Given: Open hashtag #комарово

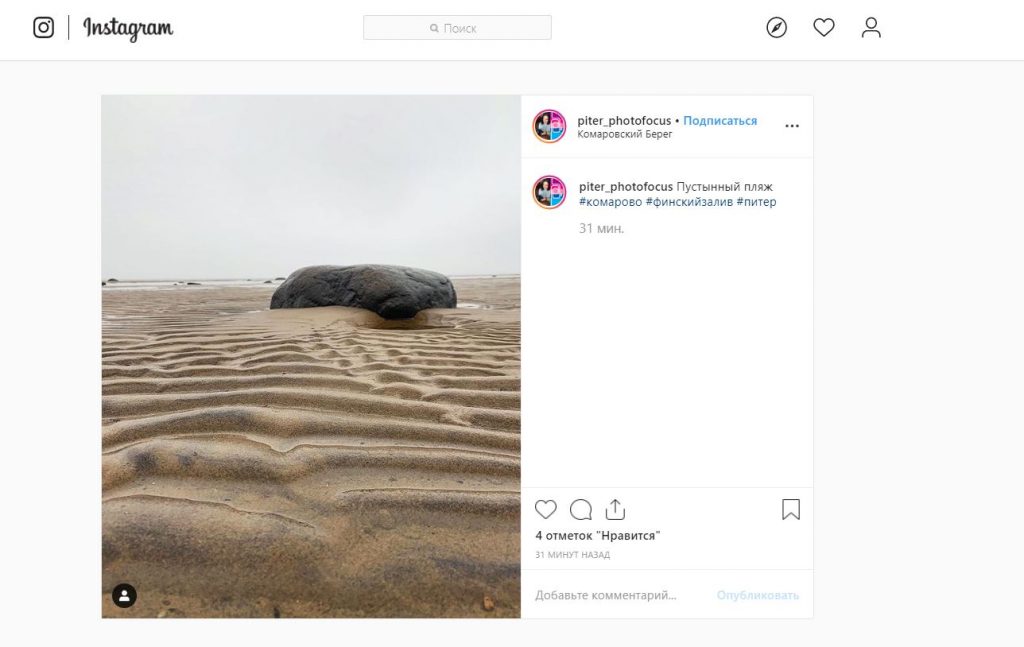Looking at the screenshot, I should pos(611,202).
